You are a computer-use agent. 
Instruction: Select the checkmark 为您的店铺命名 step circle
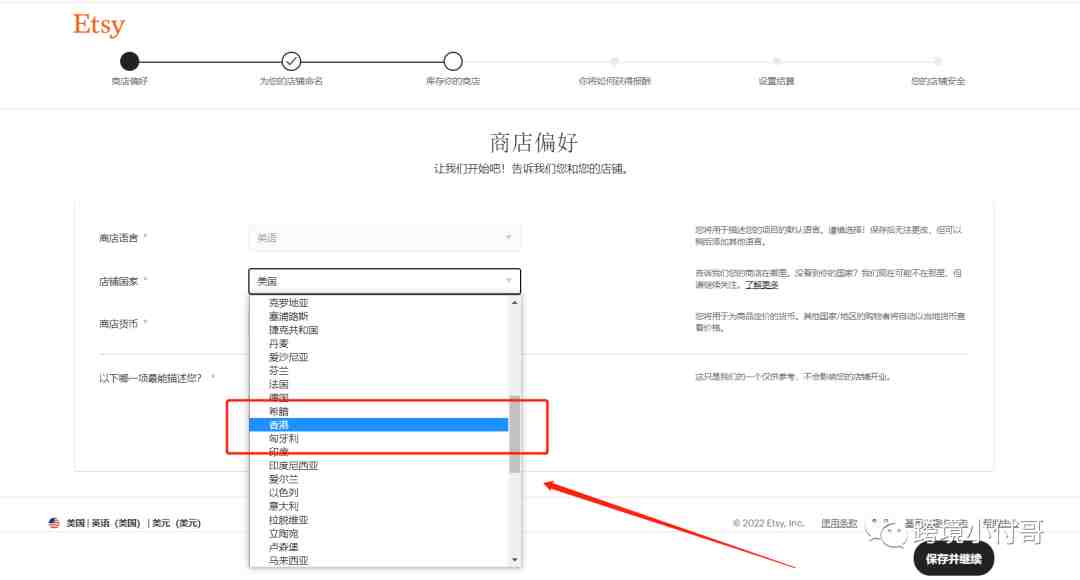(x=291, y=61)
